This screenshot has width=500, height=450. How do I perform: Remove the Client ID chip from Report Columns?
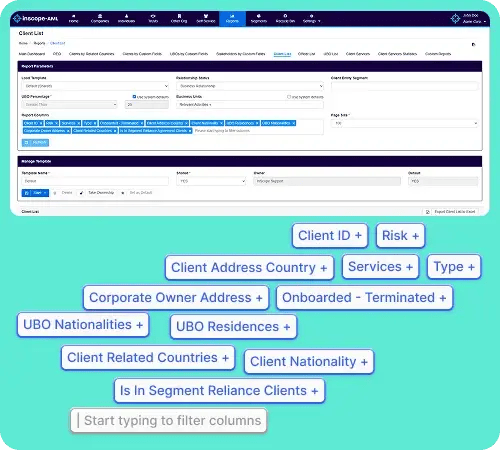[41, 123]
